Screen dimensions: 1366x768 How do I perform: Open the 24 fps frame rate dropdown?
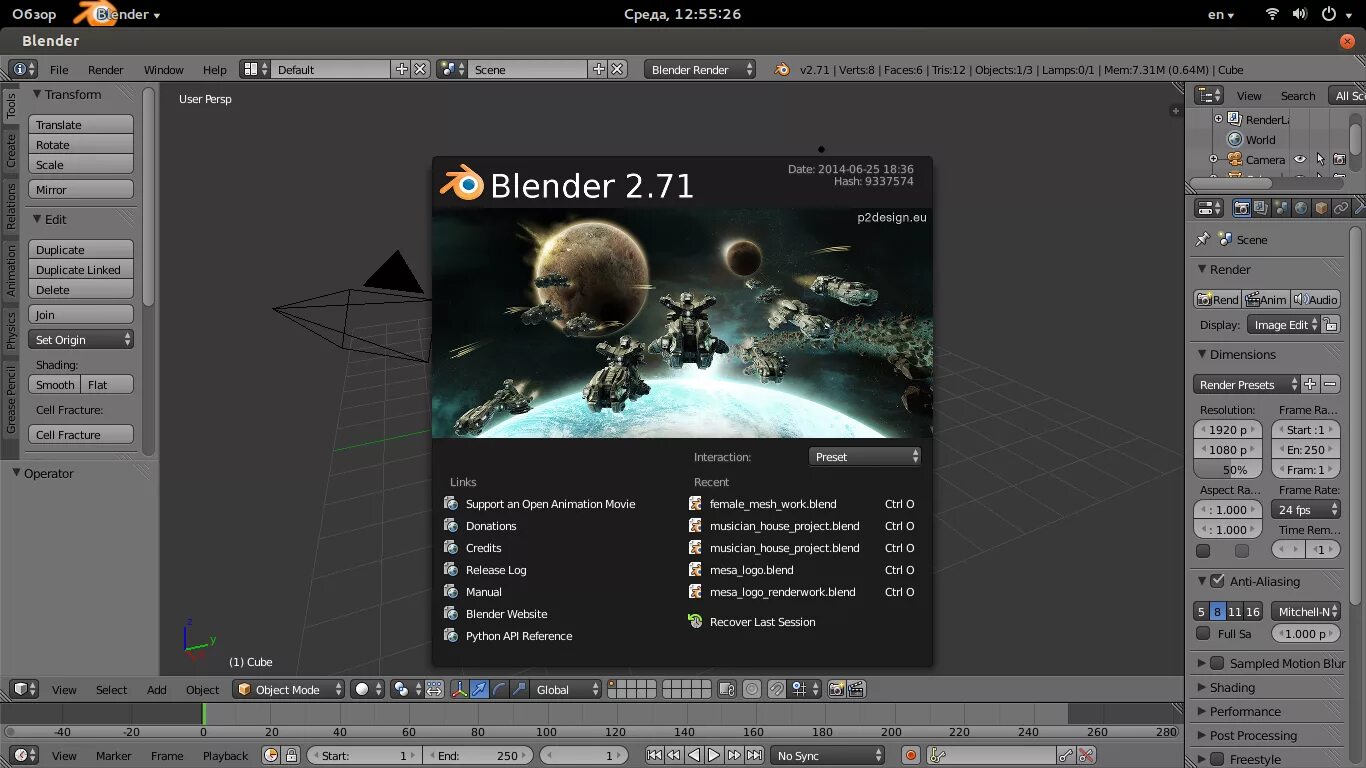click(x=1306, y=509)
